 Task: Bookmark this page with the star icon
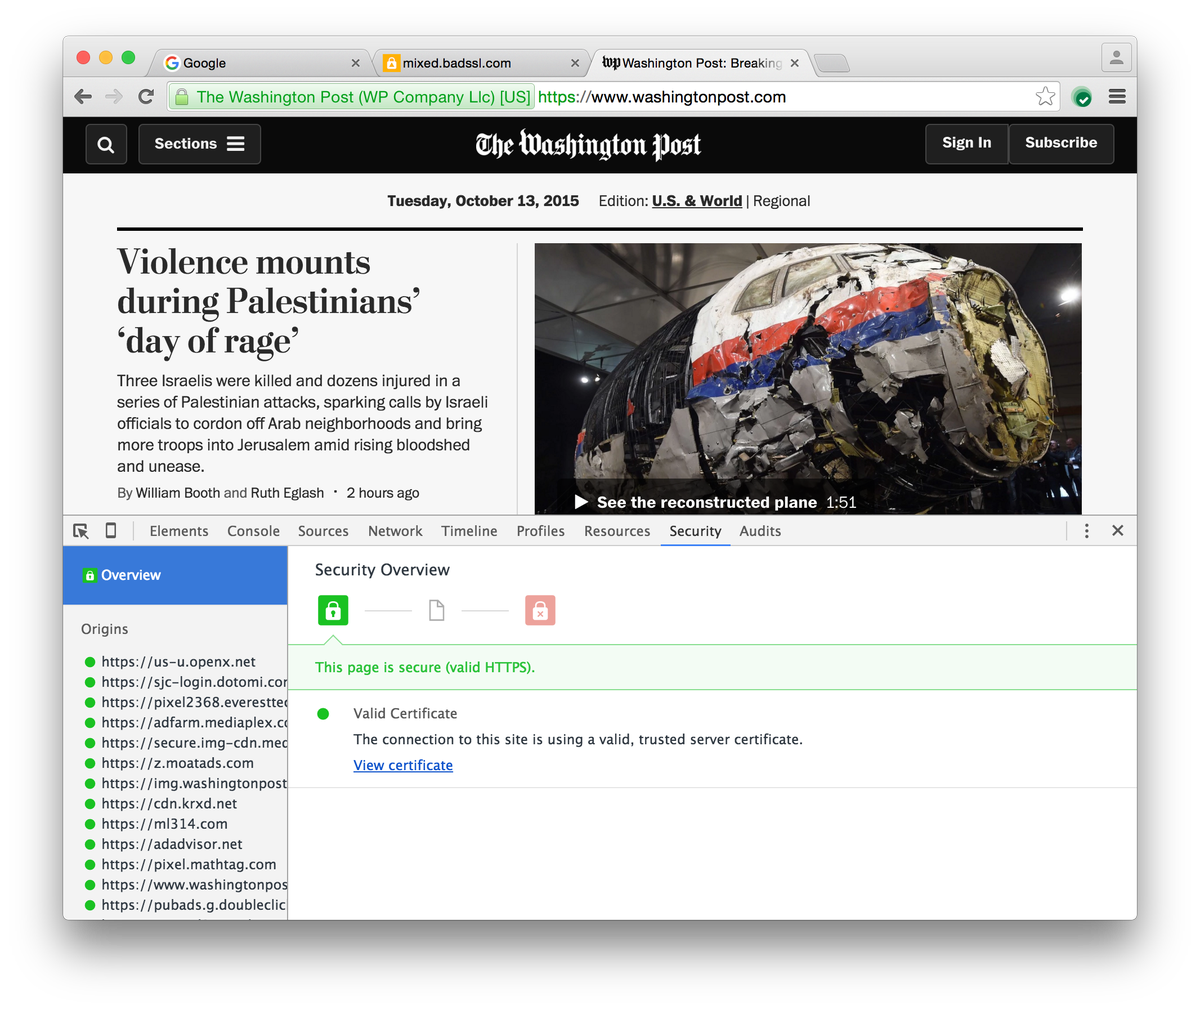[x=1045, y=96]
